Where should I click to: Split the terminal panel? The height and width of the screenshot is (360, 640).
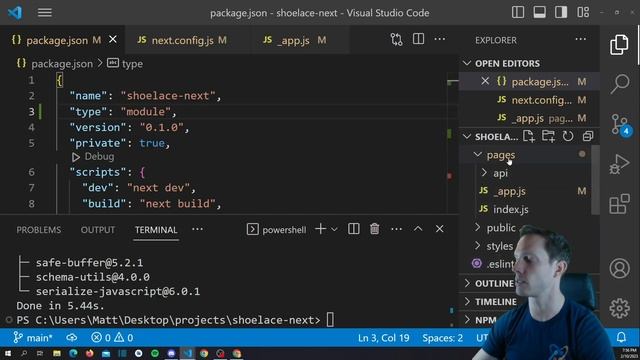(x=353, y=229)
